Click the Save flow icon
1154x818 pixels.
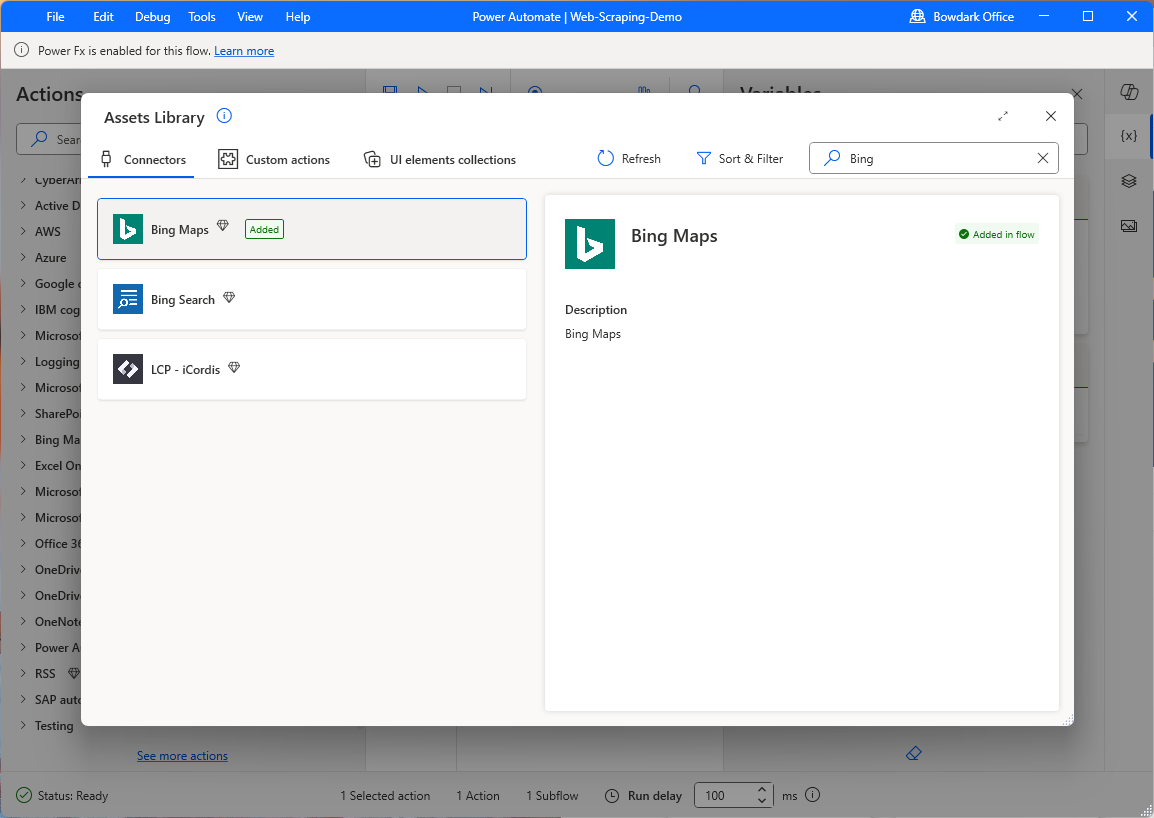(390, 91)
